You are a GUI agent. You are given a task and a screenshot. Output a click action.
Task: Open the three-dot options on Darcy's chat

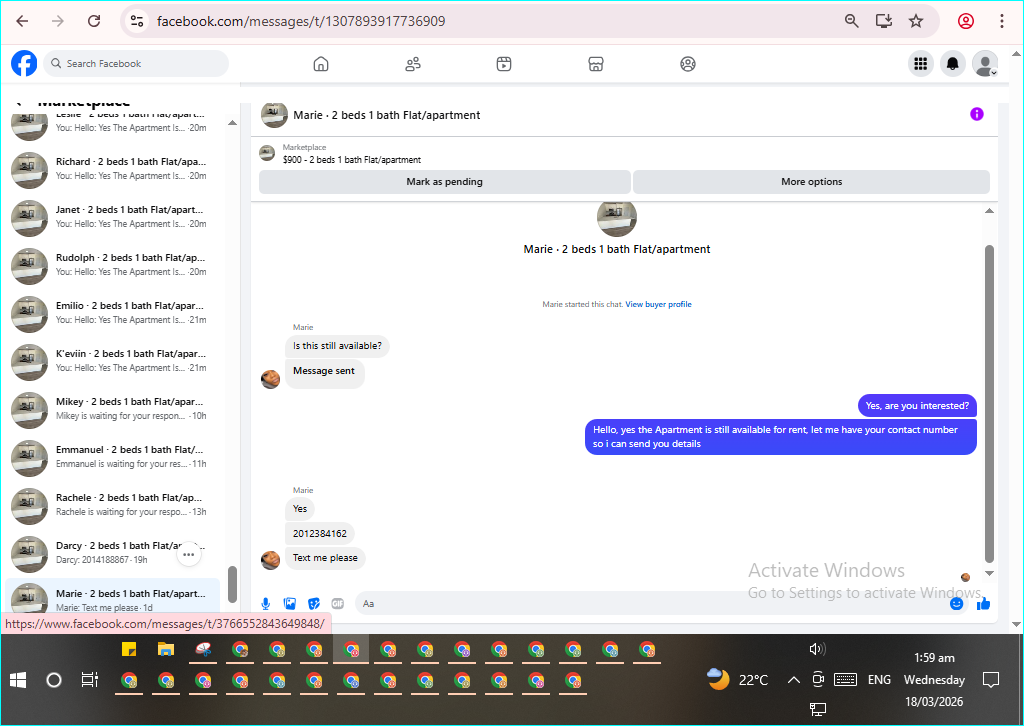[x=189, y=554]
